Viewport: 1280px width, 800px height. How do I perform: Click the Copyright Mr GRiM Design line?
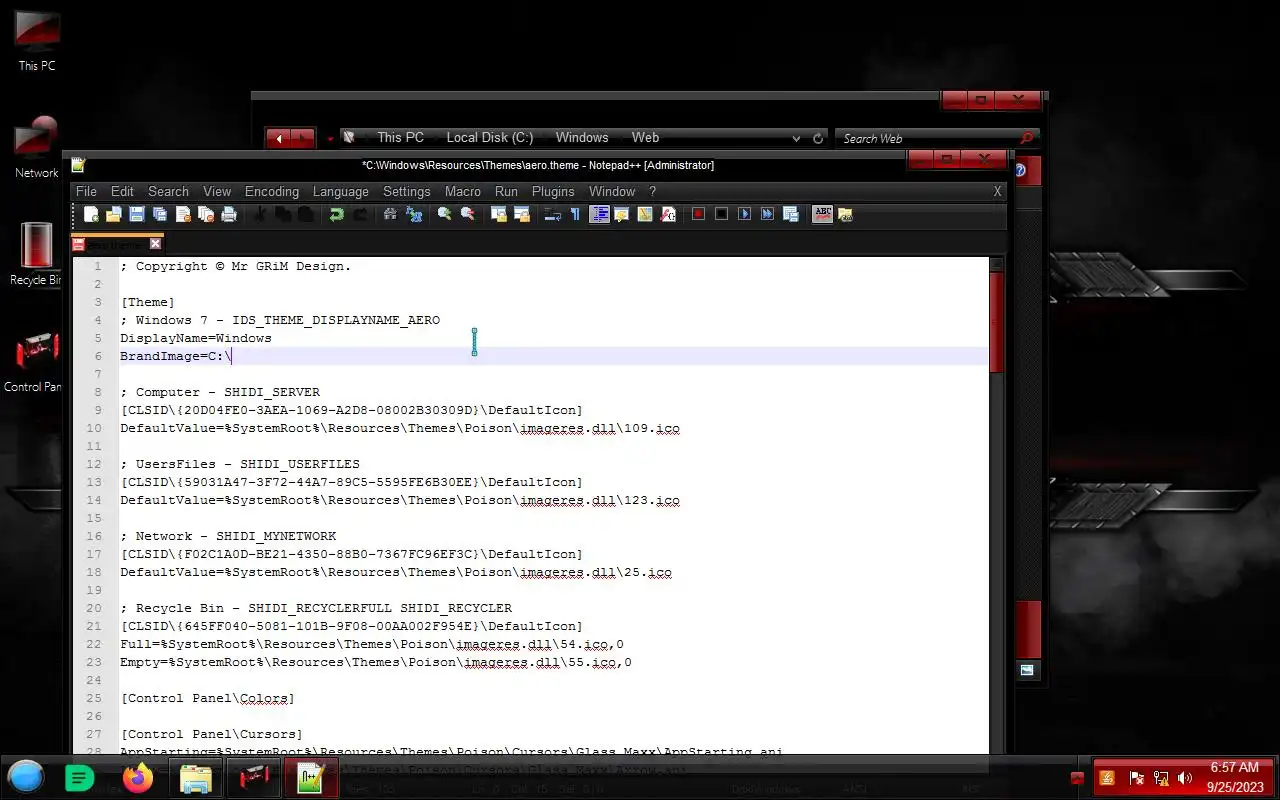pos(236,266)
